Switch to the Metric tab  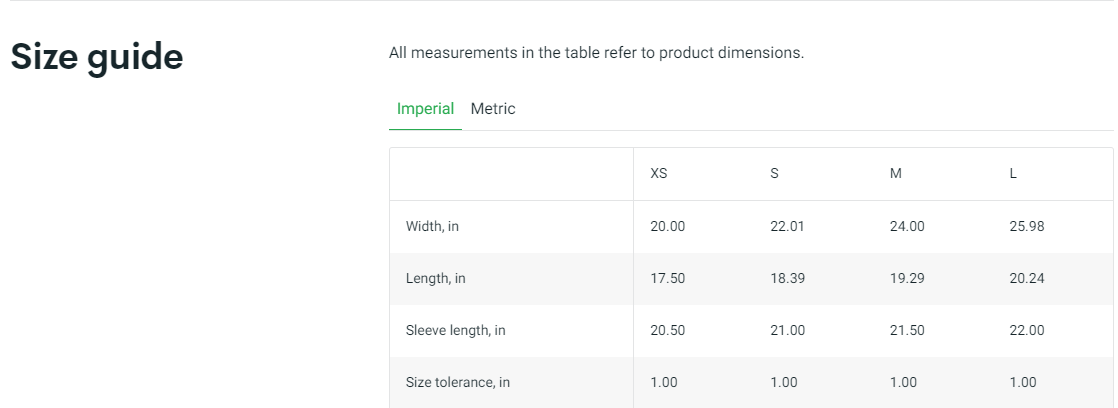[493, 109]
